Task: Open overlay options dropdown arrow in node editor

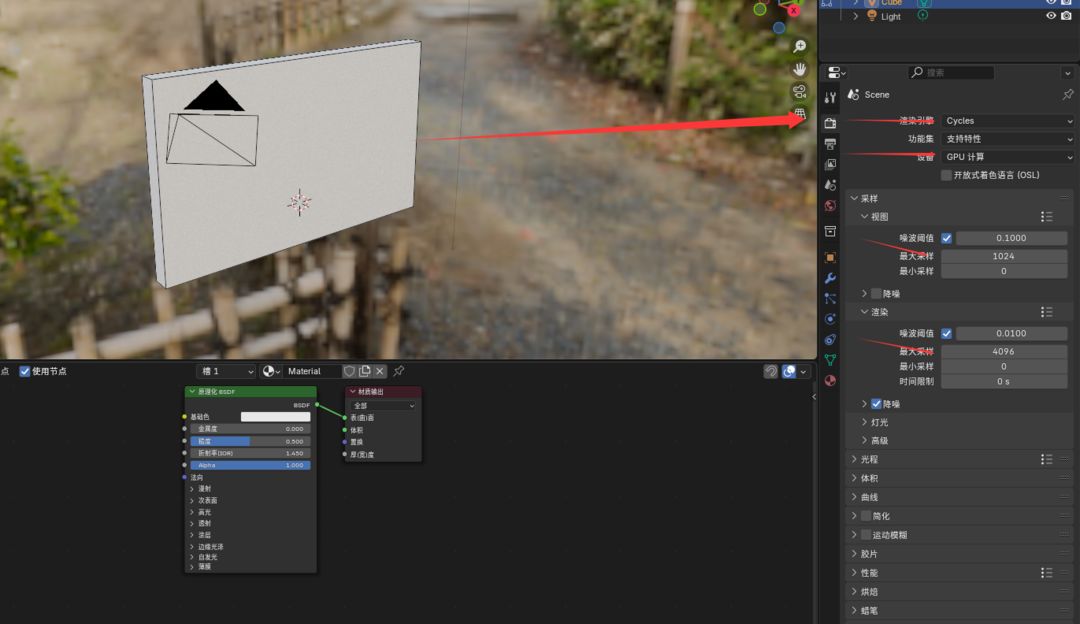Action: point(803,372)
